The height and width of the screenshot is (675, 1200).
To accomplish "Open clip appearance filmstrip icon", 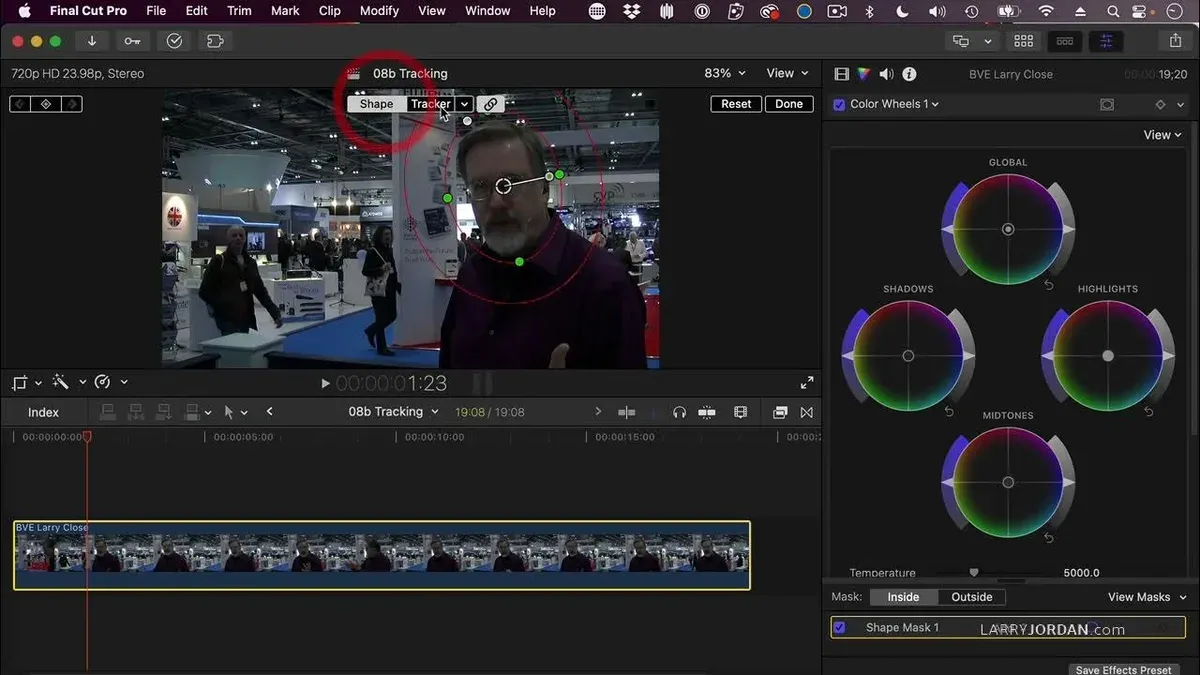I will 740,412.
